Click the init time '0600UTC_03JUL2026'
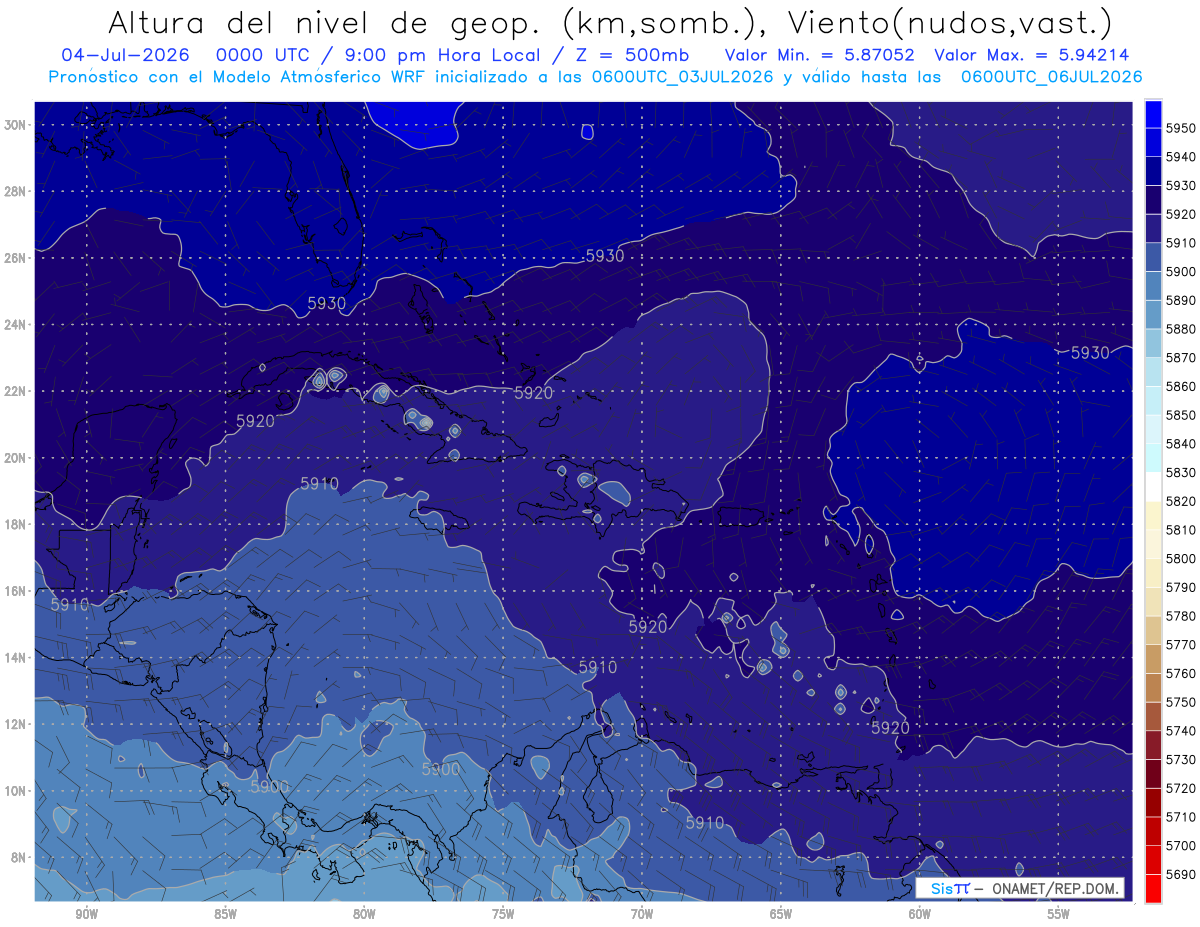Screen dimensions: 1200x927 (x=681, y=77)
